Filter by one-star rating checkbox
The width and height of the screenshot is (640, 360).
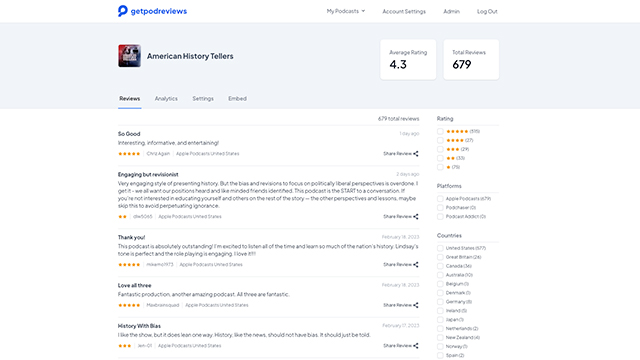coord(440,167)
